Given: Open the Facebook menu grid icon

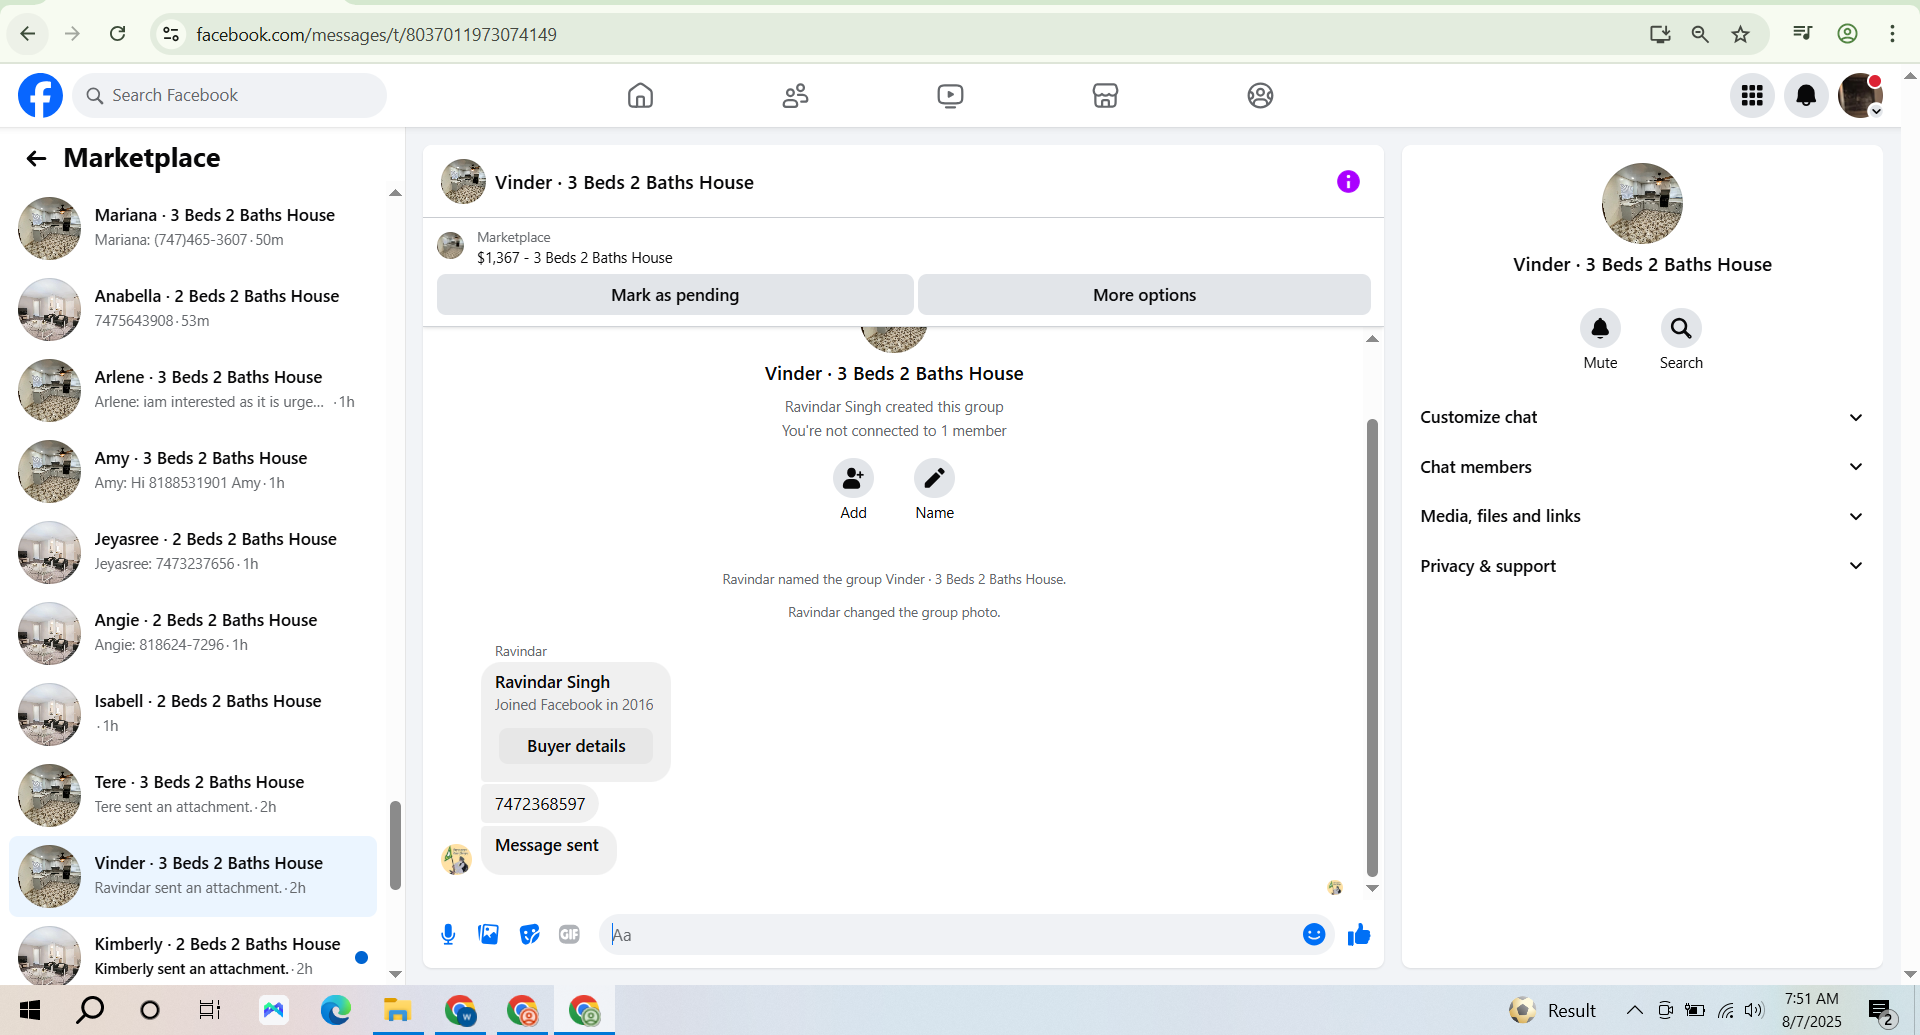Looking at the screenshot, I should (x=1752, y=95).
